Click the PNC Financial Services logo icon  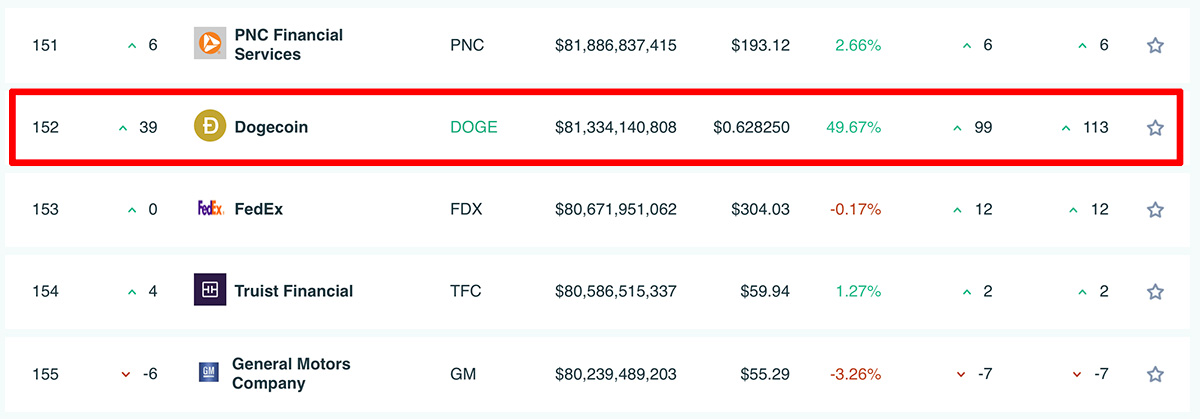[x=210, y=43]
